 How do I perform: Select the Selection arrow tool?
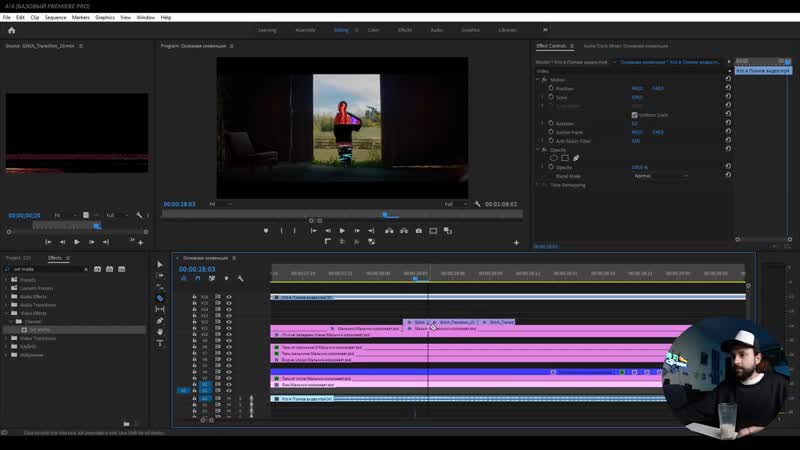point(160,264)
